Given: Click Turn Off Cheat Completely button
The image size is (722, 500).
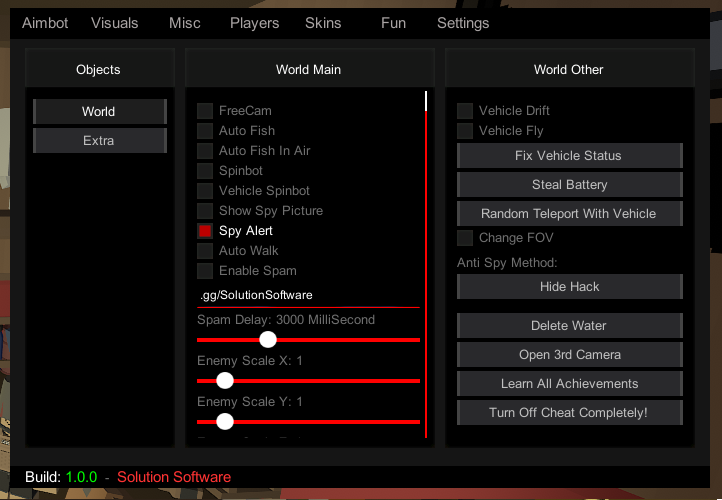Looking at the screenshot, I should pos(570,413).
